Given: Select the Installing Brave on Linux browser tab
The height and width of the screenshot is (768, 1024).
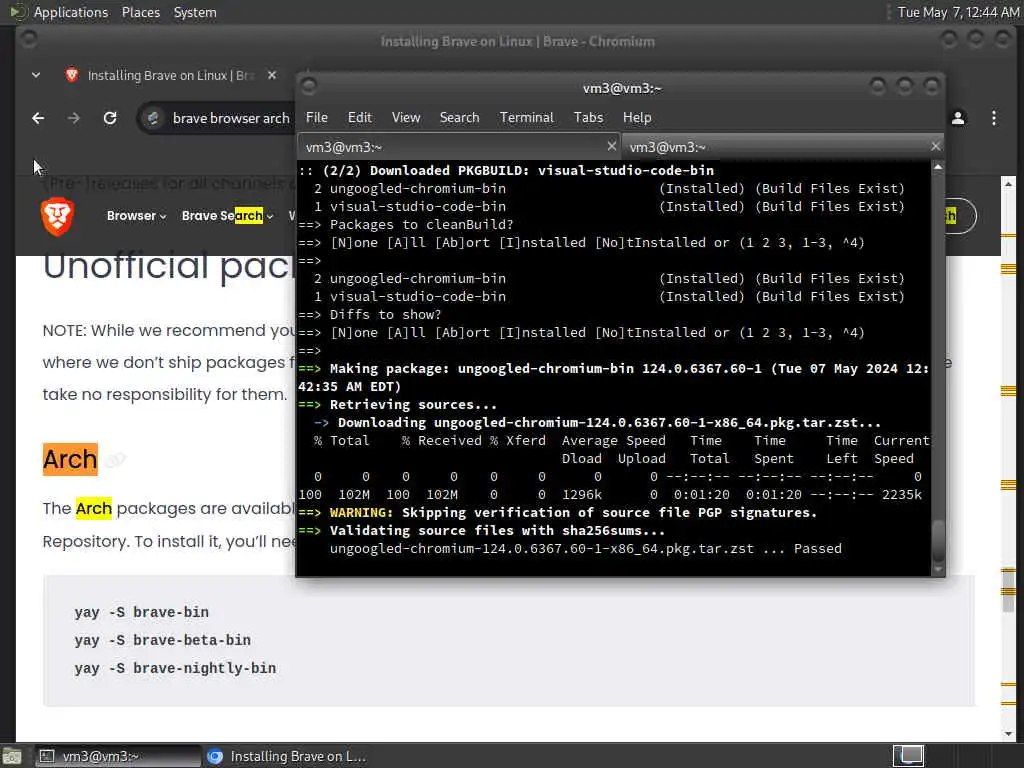Looking at the screenshot, I should click(x=171, y=75).
